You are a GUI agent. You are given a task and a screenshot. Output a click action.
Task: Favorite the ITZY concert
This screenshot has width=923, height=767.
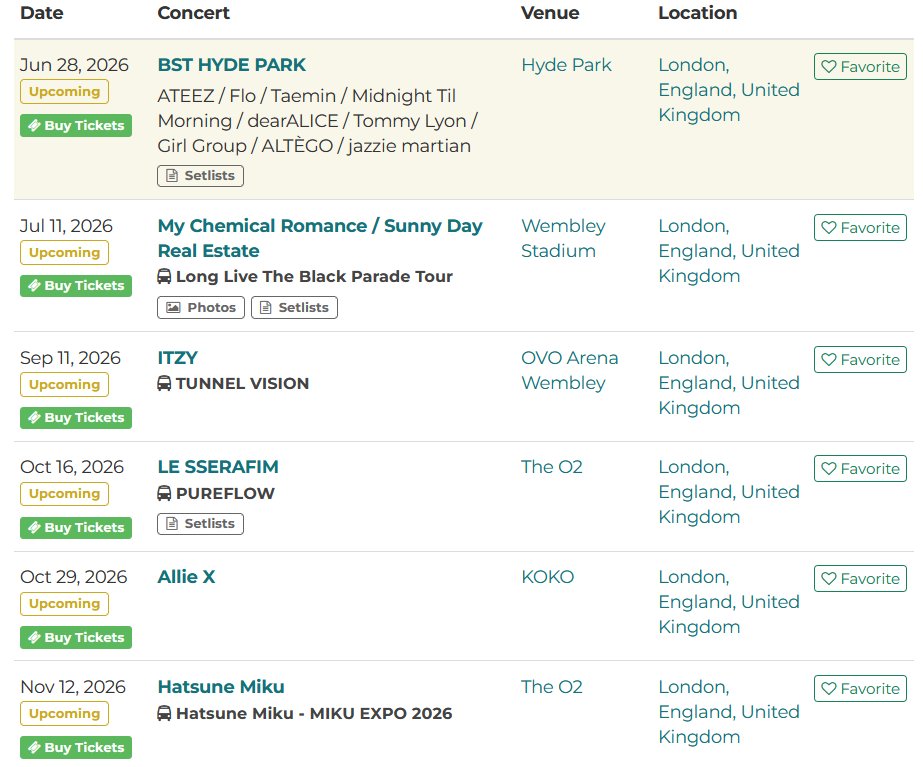(860, 359)
